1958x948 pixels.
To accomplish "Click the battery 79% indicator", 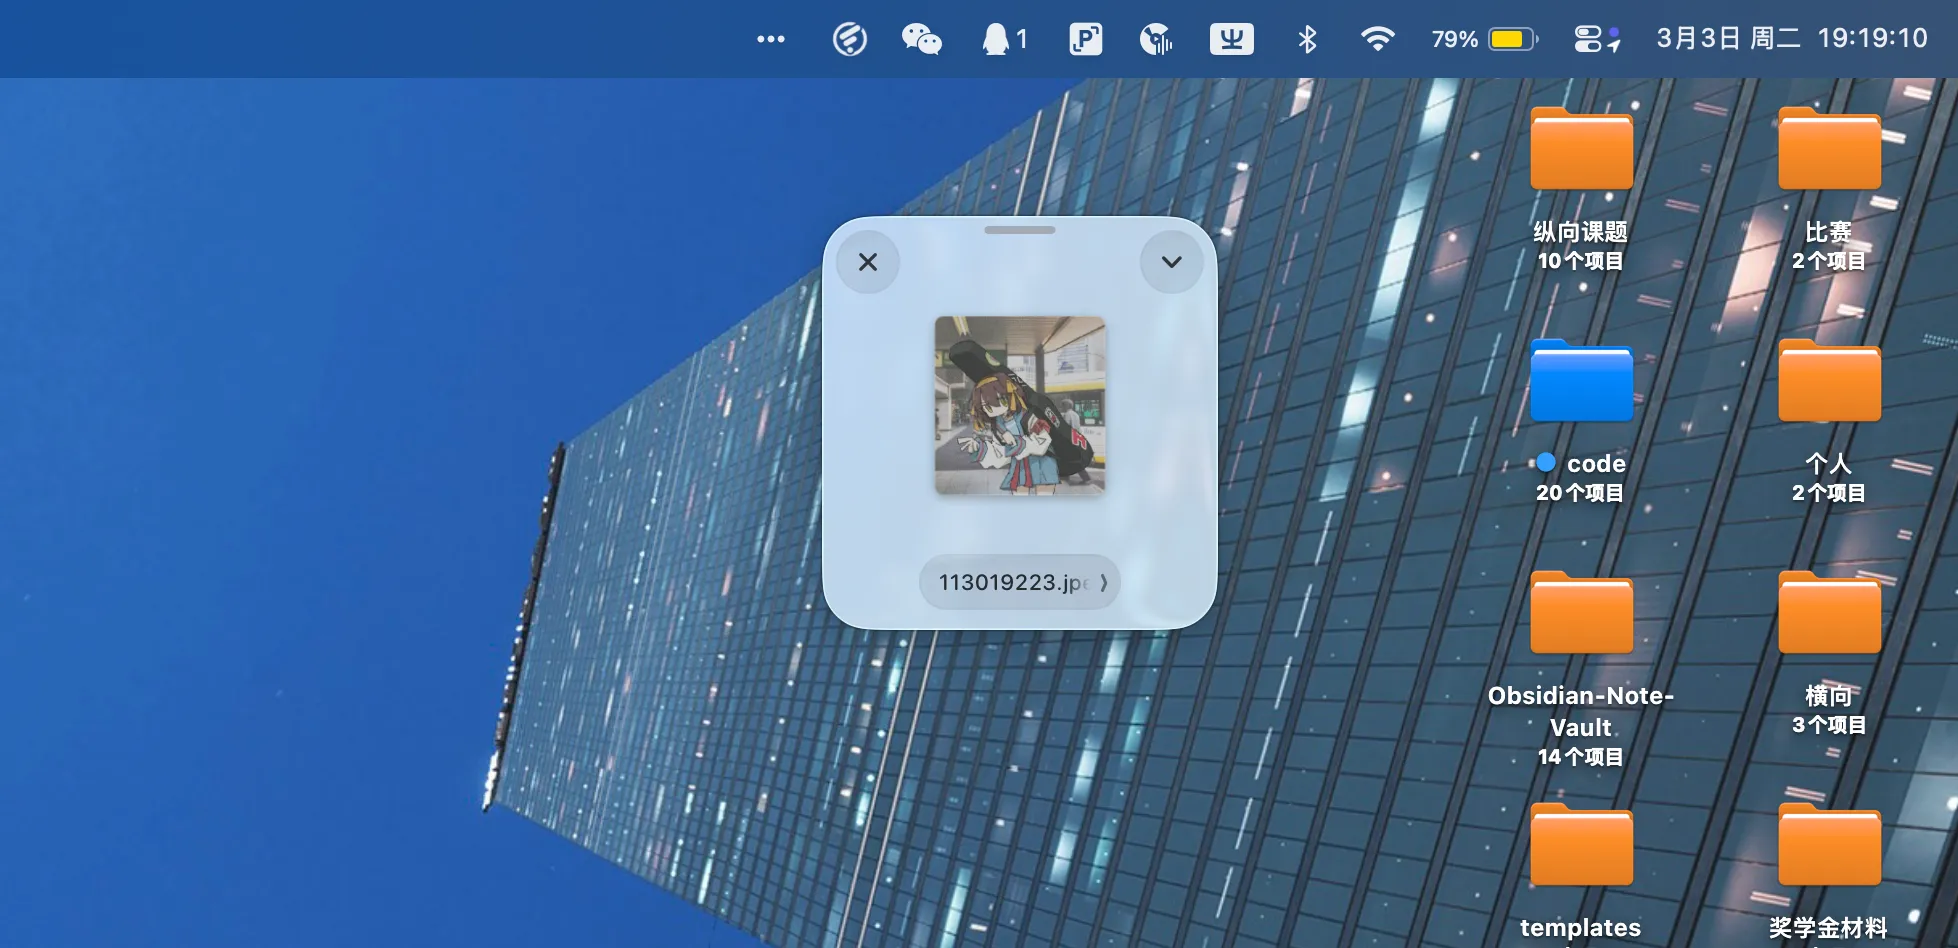I will click(1484, 39).
